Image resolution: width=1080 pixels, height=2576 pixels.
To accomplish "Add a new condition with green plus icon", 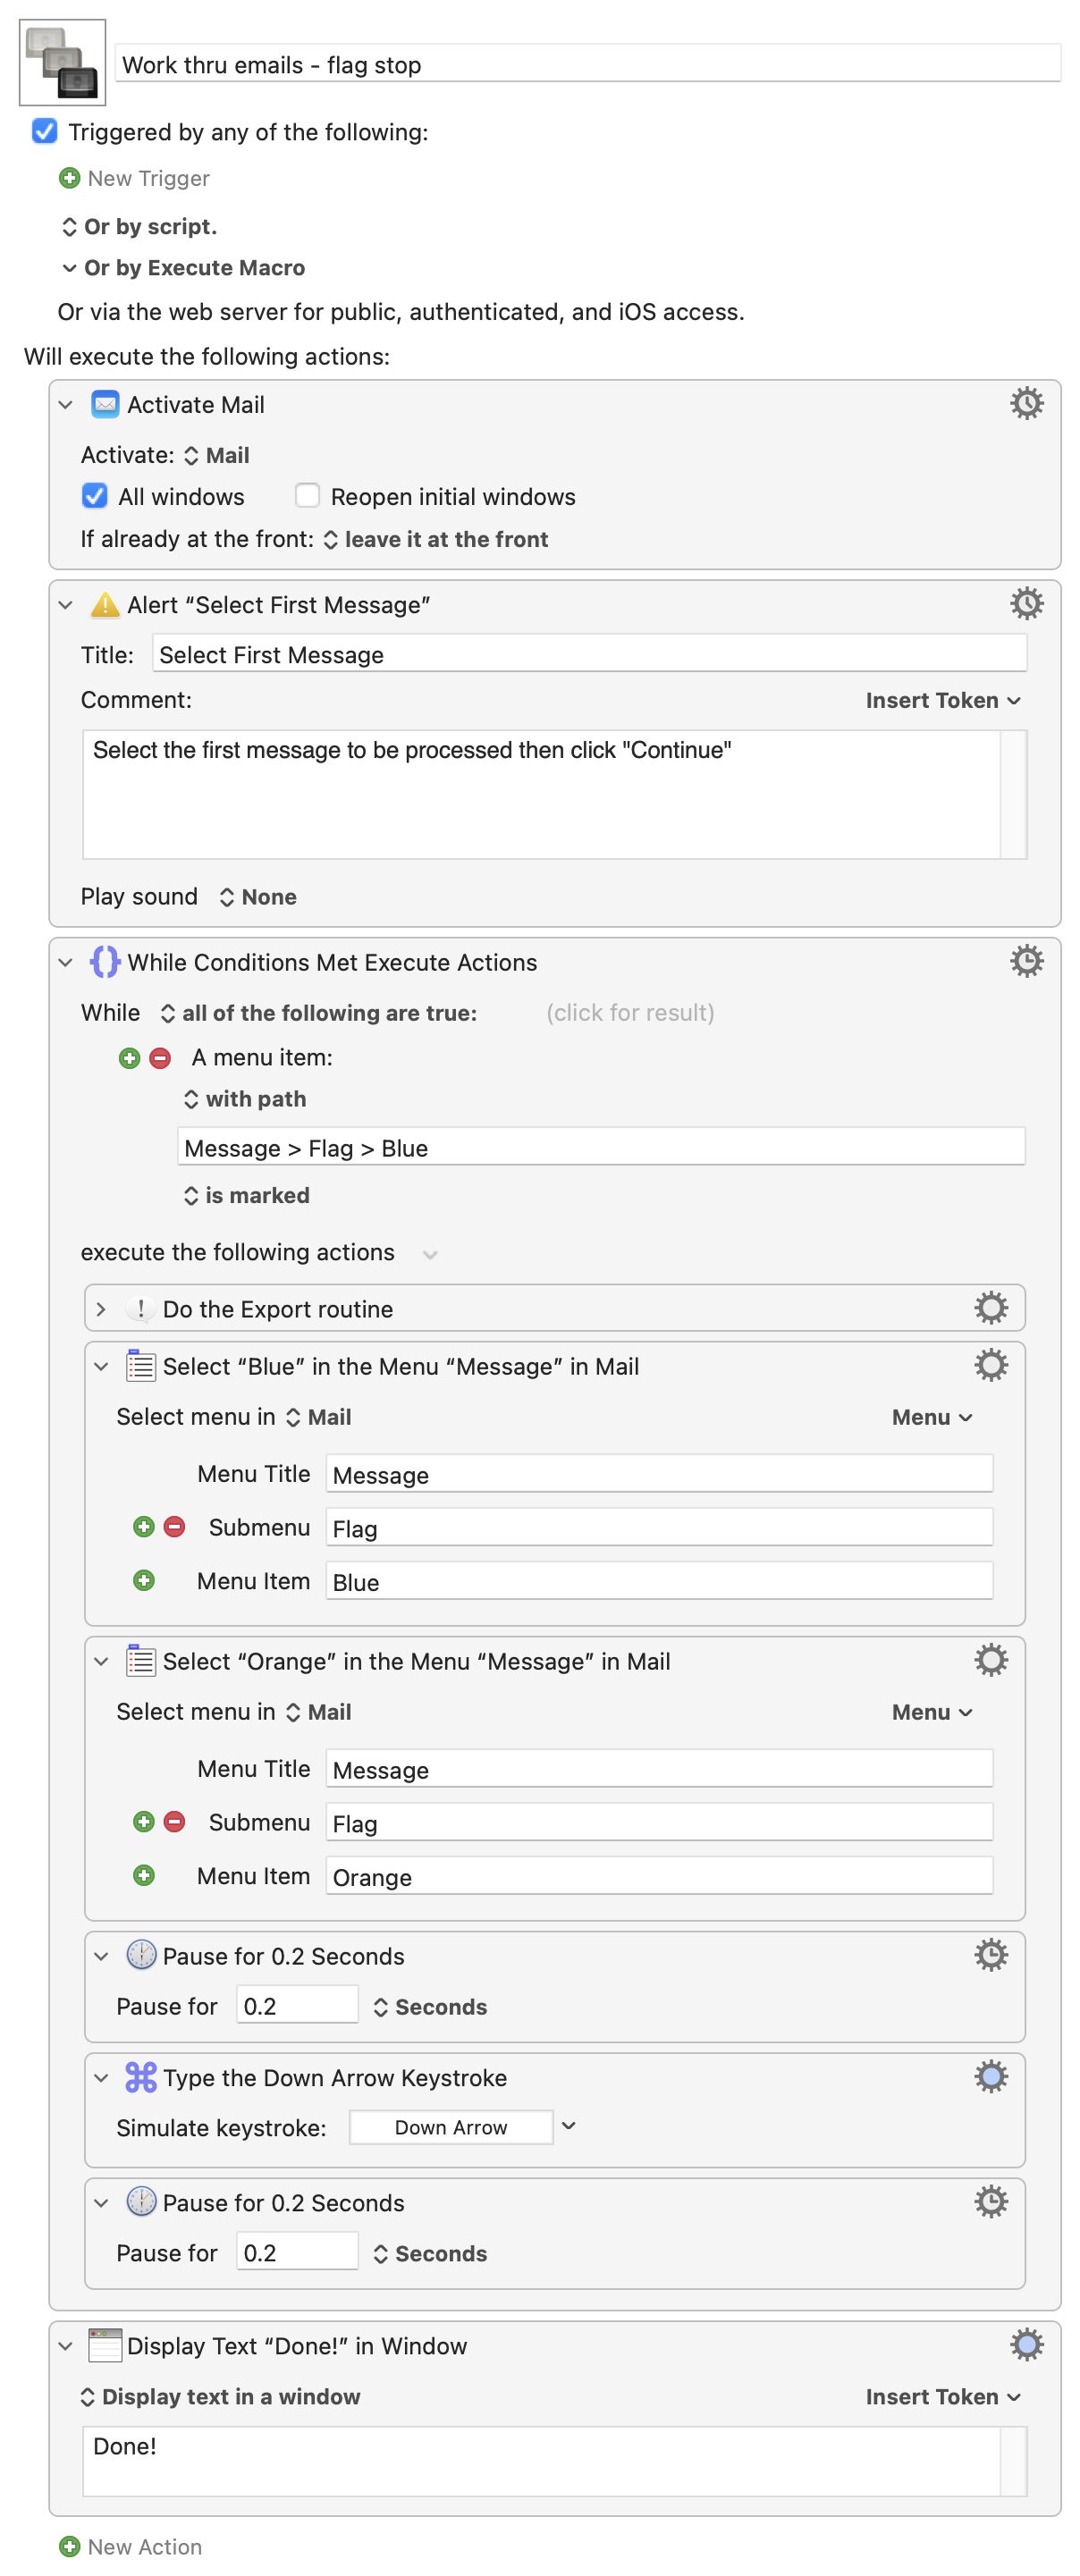I will point(129,1058).
